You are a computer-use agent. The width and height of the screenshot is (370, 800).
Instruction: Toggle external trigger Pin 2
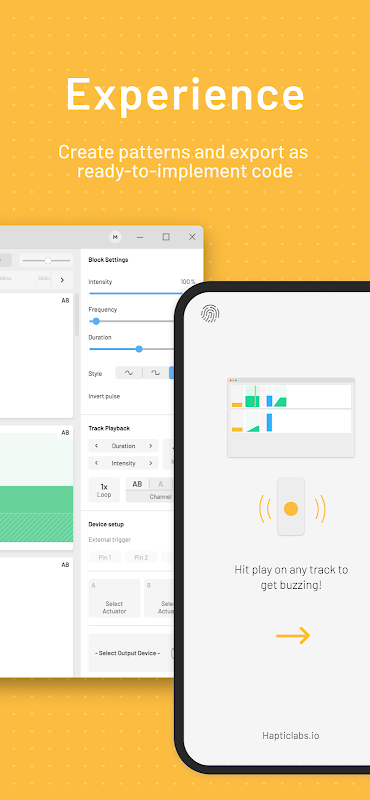[141, 557]
